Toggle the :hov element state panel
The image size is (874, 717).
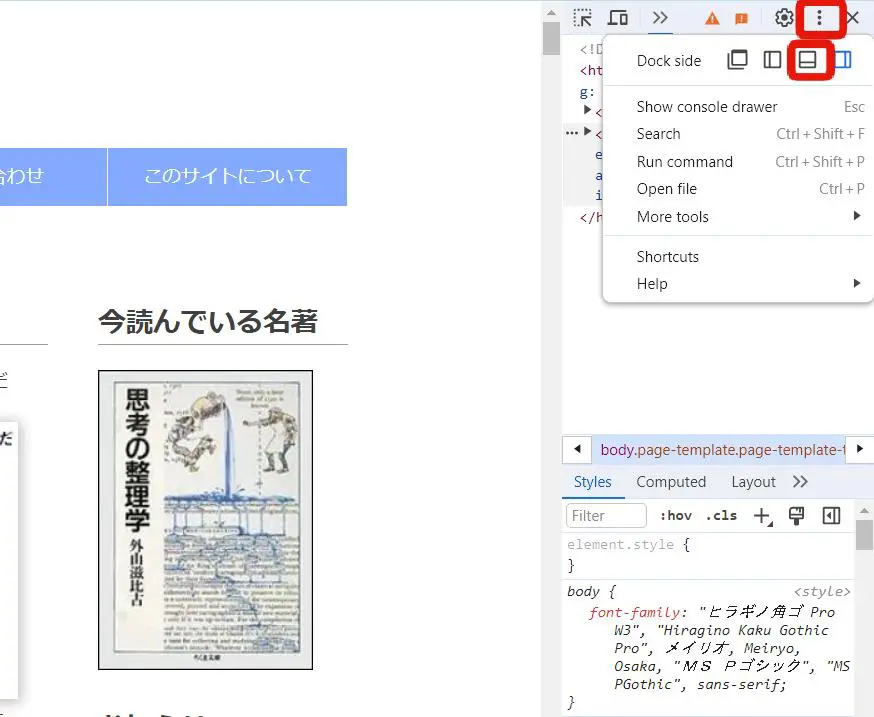coord(675,516)
